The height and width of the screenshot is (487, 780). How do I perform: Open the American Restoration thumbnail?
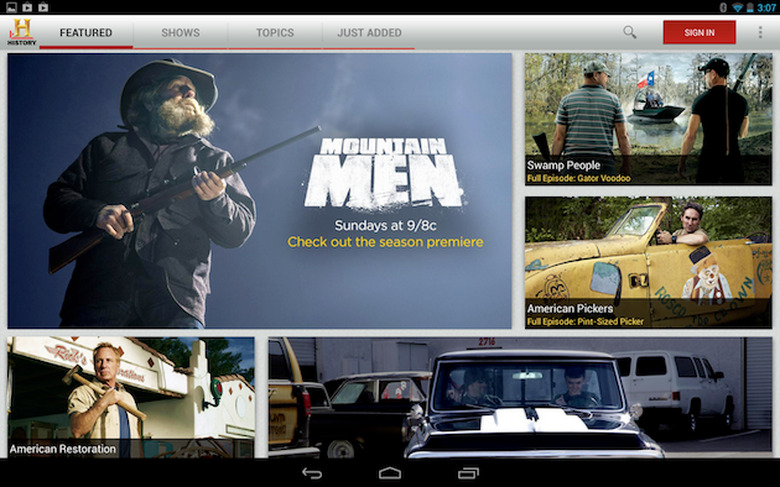tap(131, 396)
